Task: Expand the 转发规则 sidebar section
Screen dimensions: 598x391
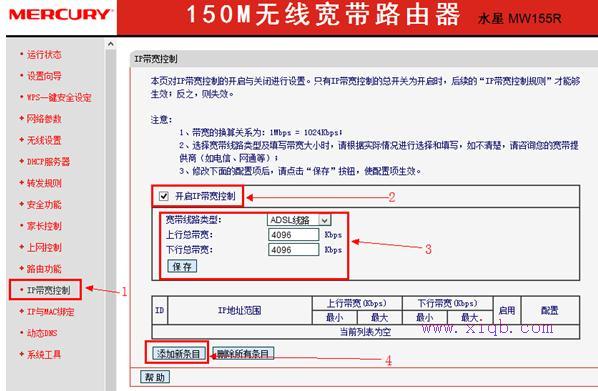Action: click(x=44, y=183)
